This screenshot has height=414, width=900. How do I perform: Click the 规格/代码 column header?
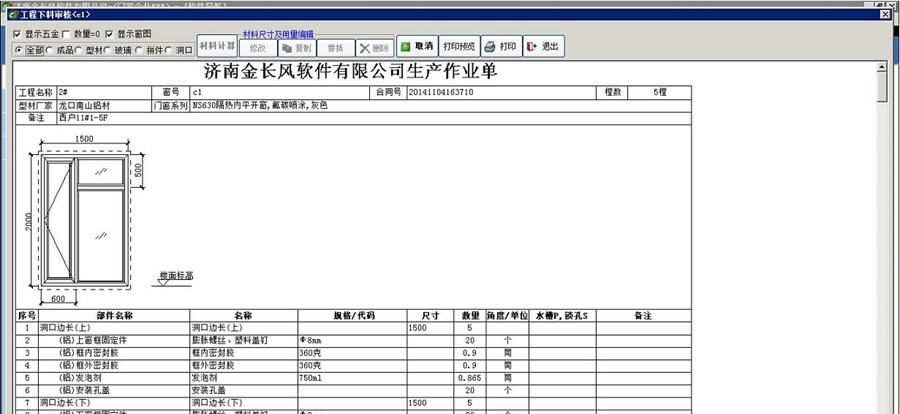(x=352, y=316)
